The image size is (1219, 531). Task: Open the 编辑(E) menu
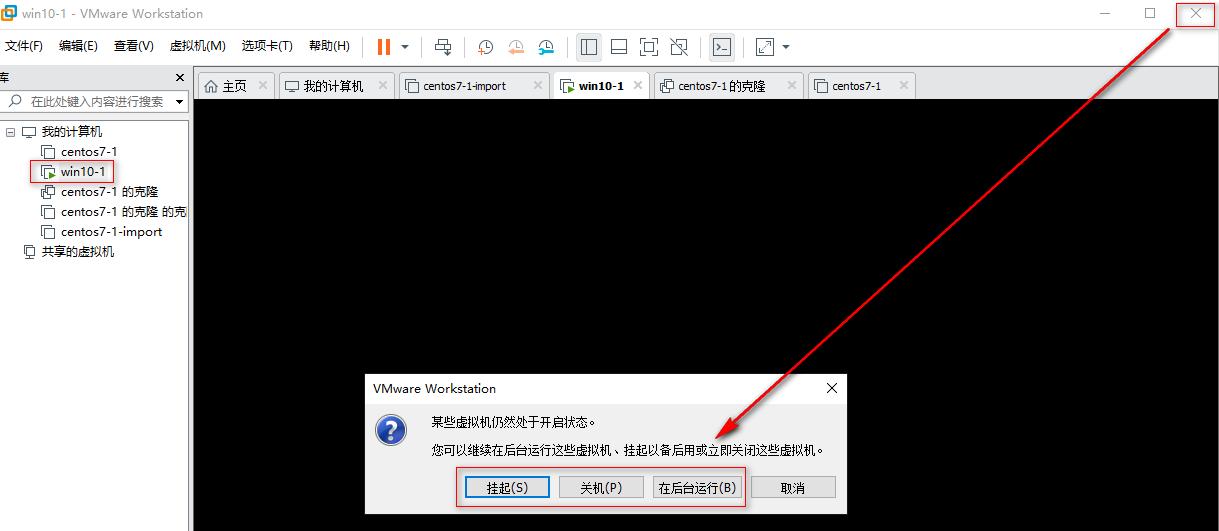78,46
